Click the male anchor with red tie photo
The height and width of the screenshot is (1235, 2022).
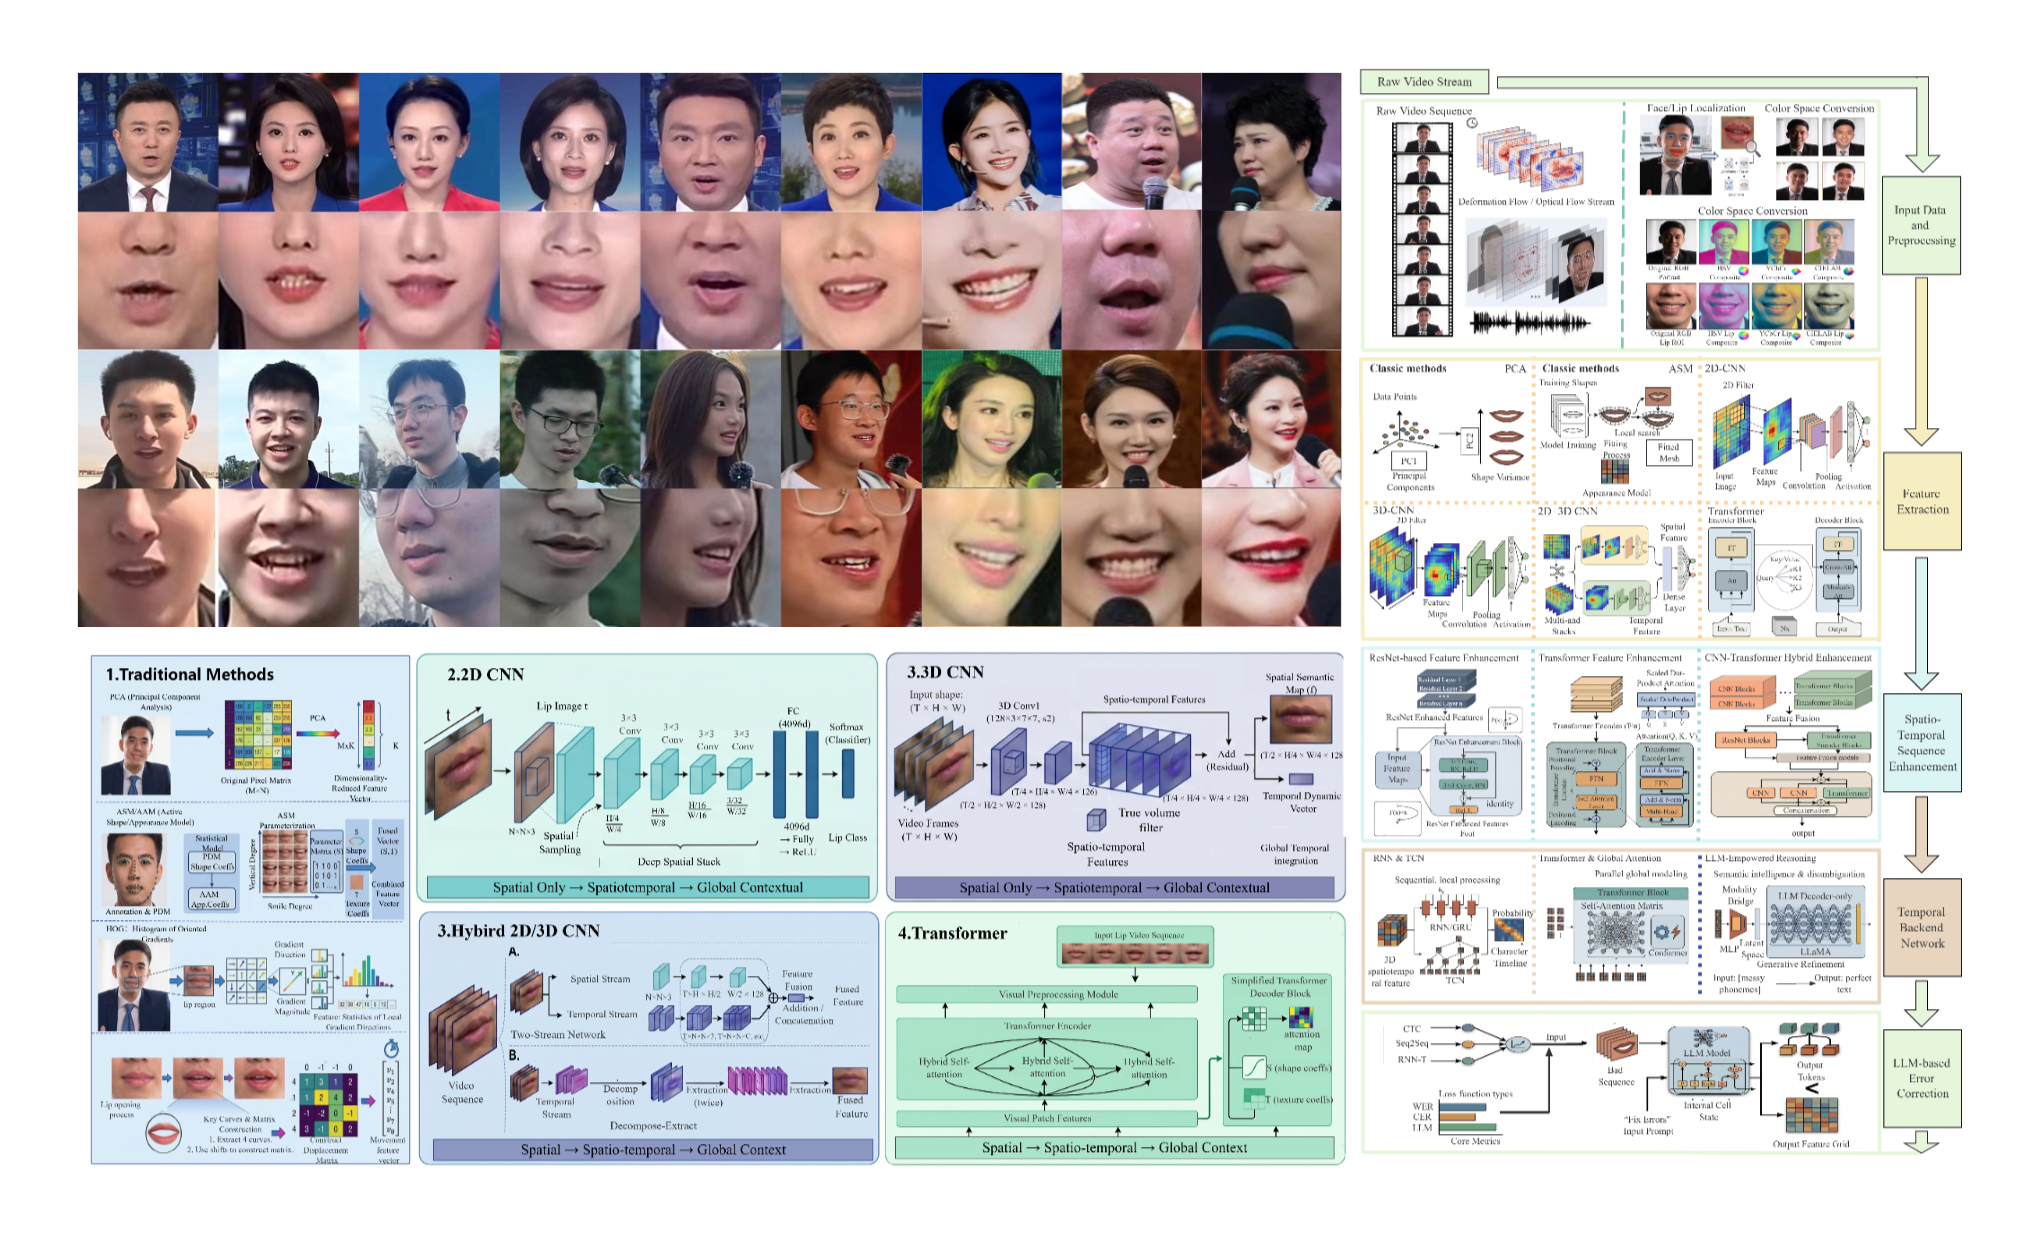point(148,141)
